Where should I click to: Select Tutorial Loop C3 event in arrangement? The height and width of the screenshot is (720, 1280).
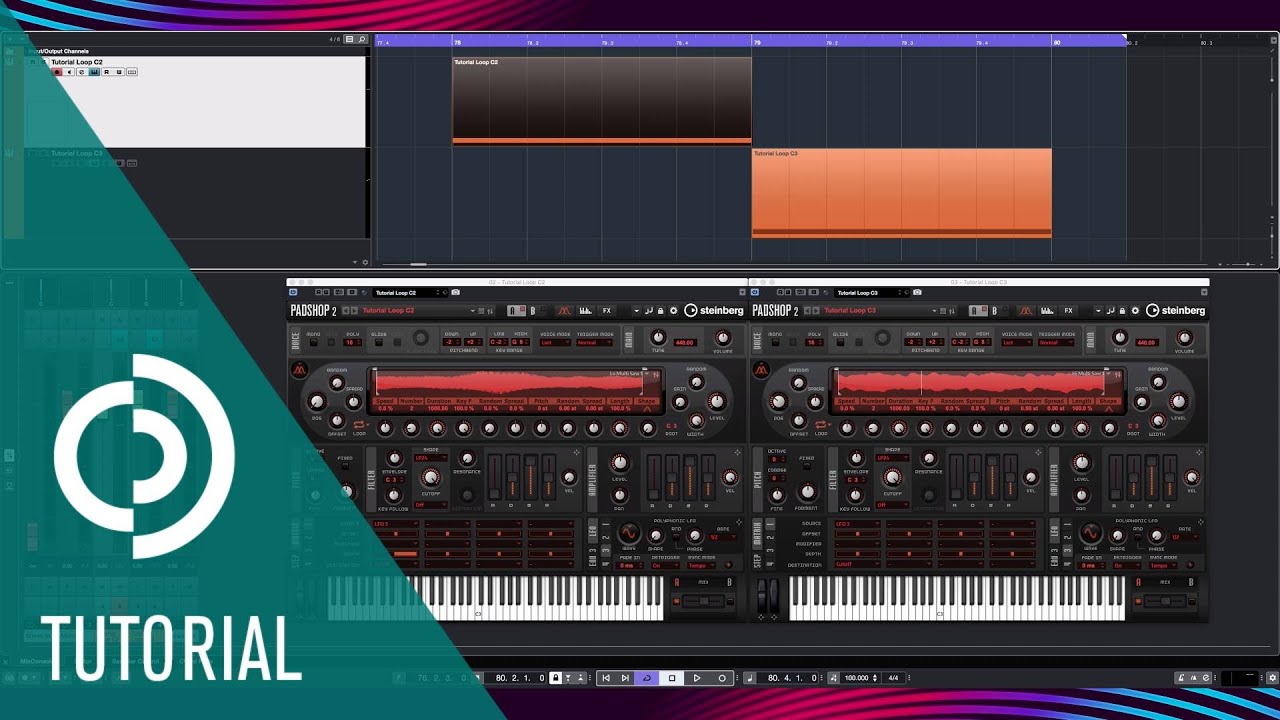pos(901,193)
